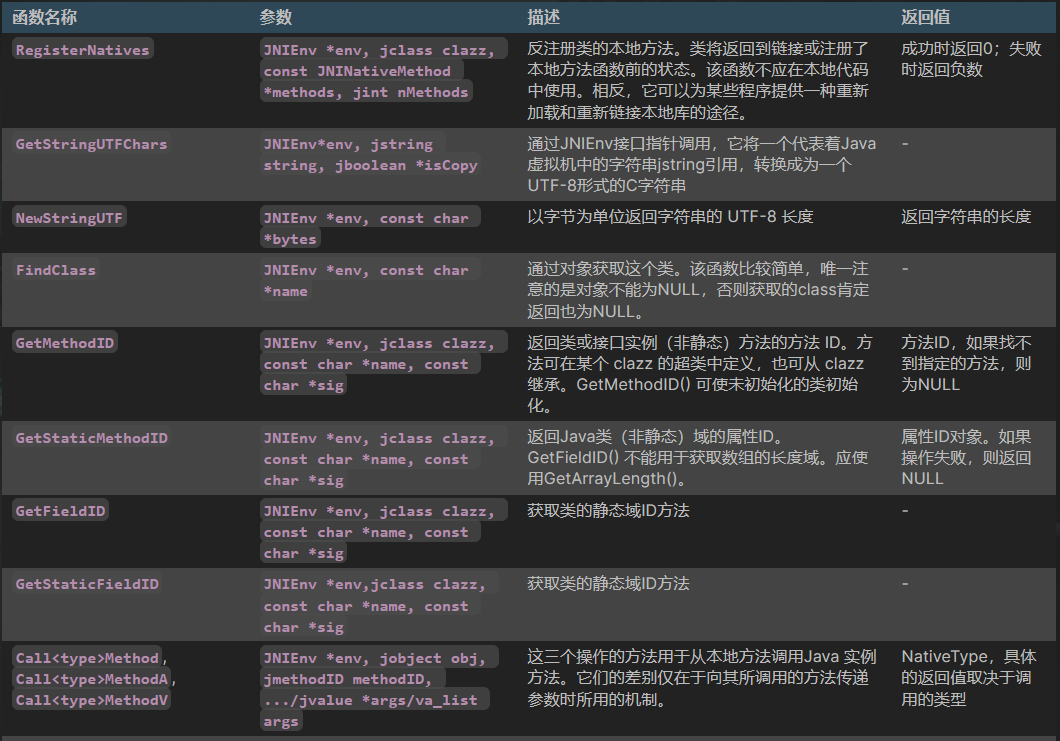Click the GetMethodID description starting 返回类或接口实例
This screenshot has height=741, width=1060.
point(700,374)
